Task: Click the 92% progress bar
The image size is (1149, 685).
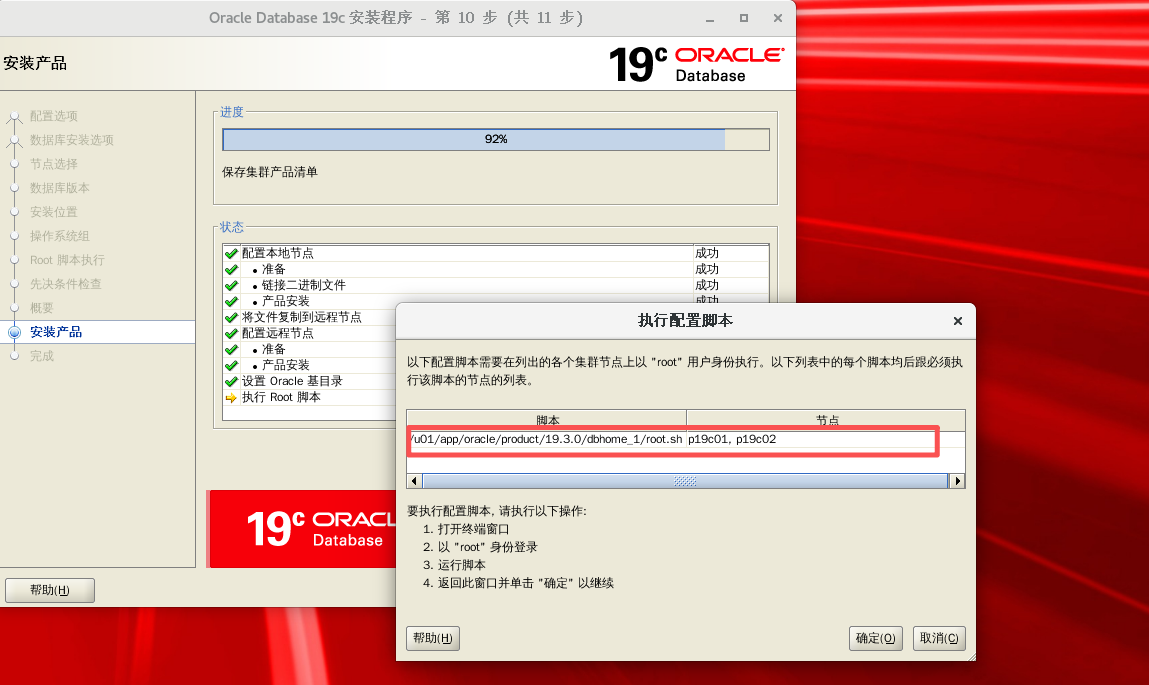Action: (496, 139)
